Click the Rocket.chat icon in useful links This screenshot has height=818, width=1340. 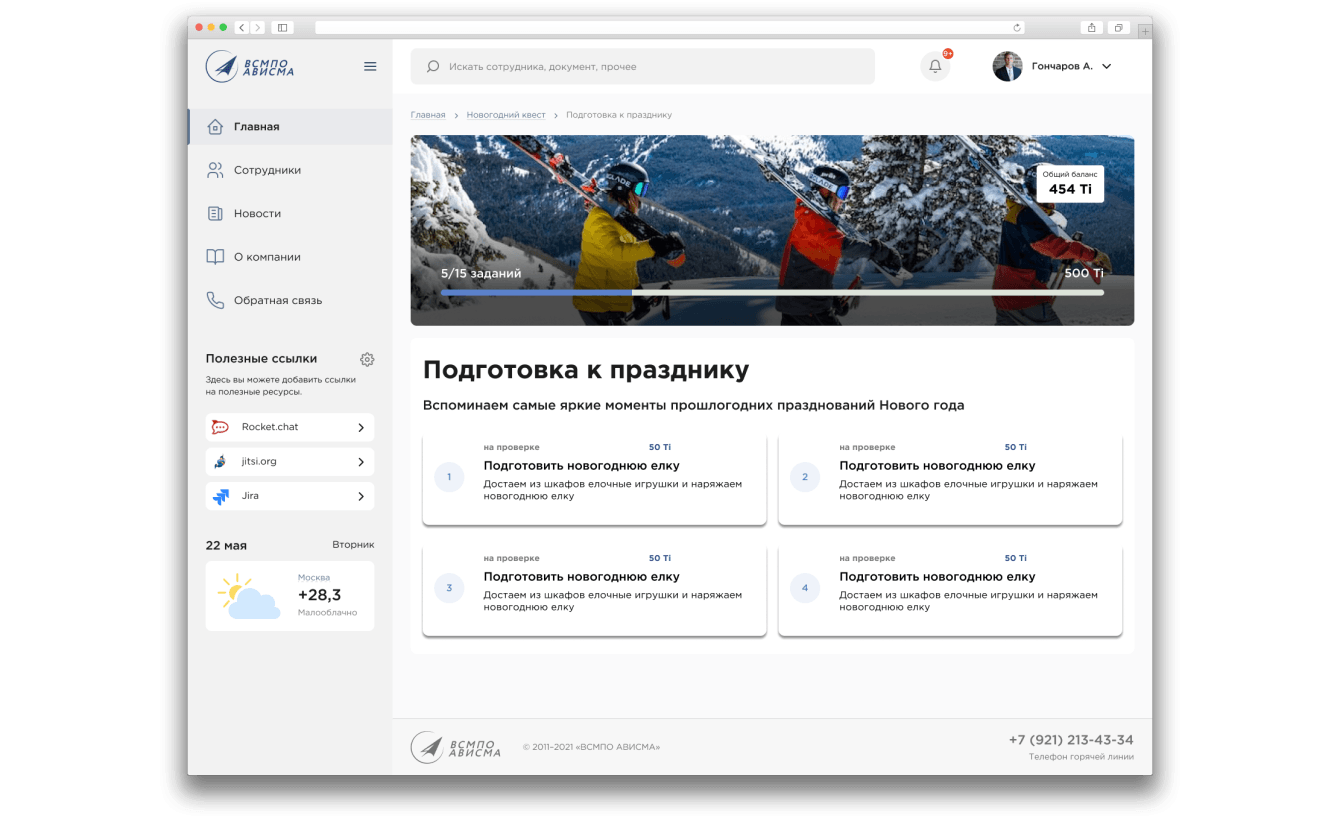coord(220,427)
